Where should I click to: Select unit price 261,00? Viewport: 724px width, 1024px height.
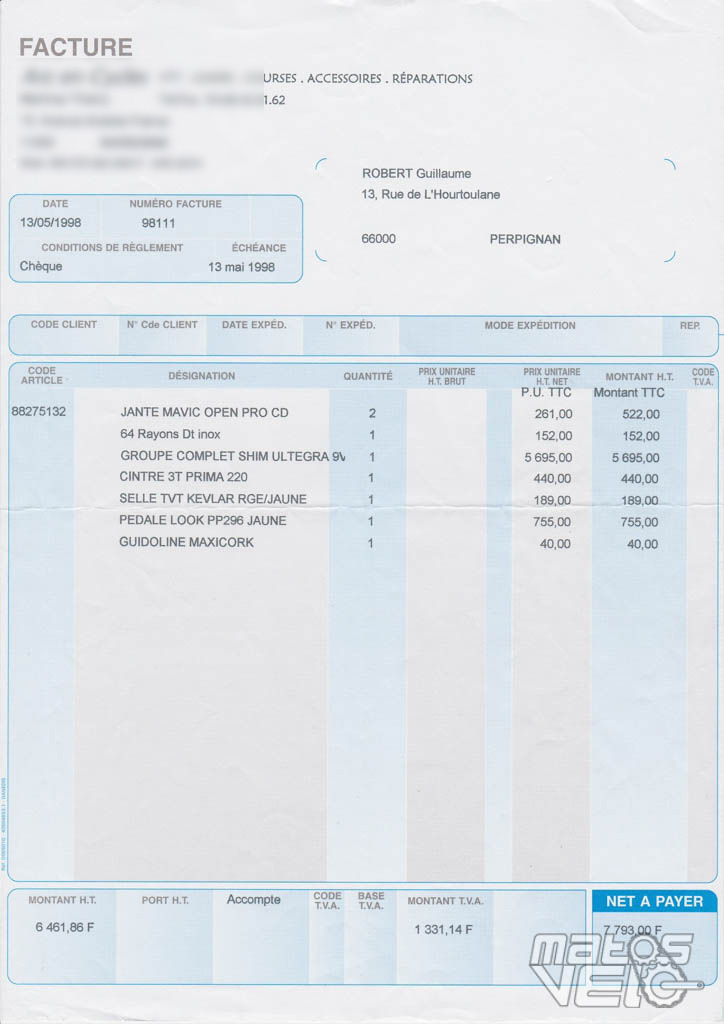(553, 414)
